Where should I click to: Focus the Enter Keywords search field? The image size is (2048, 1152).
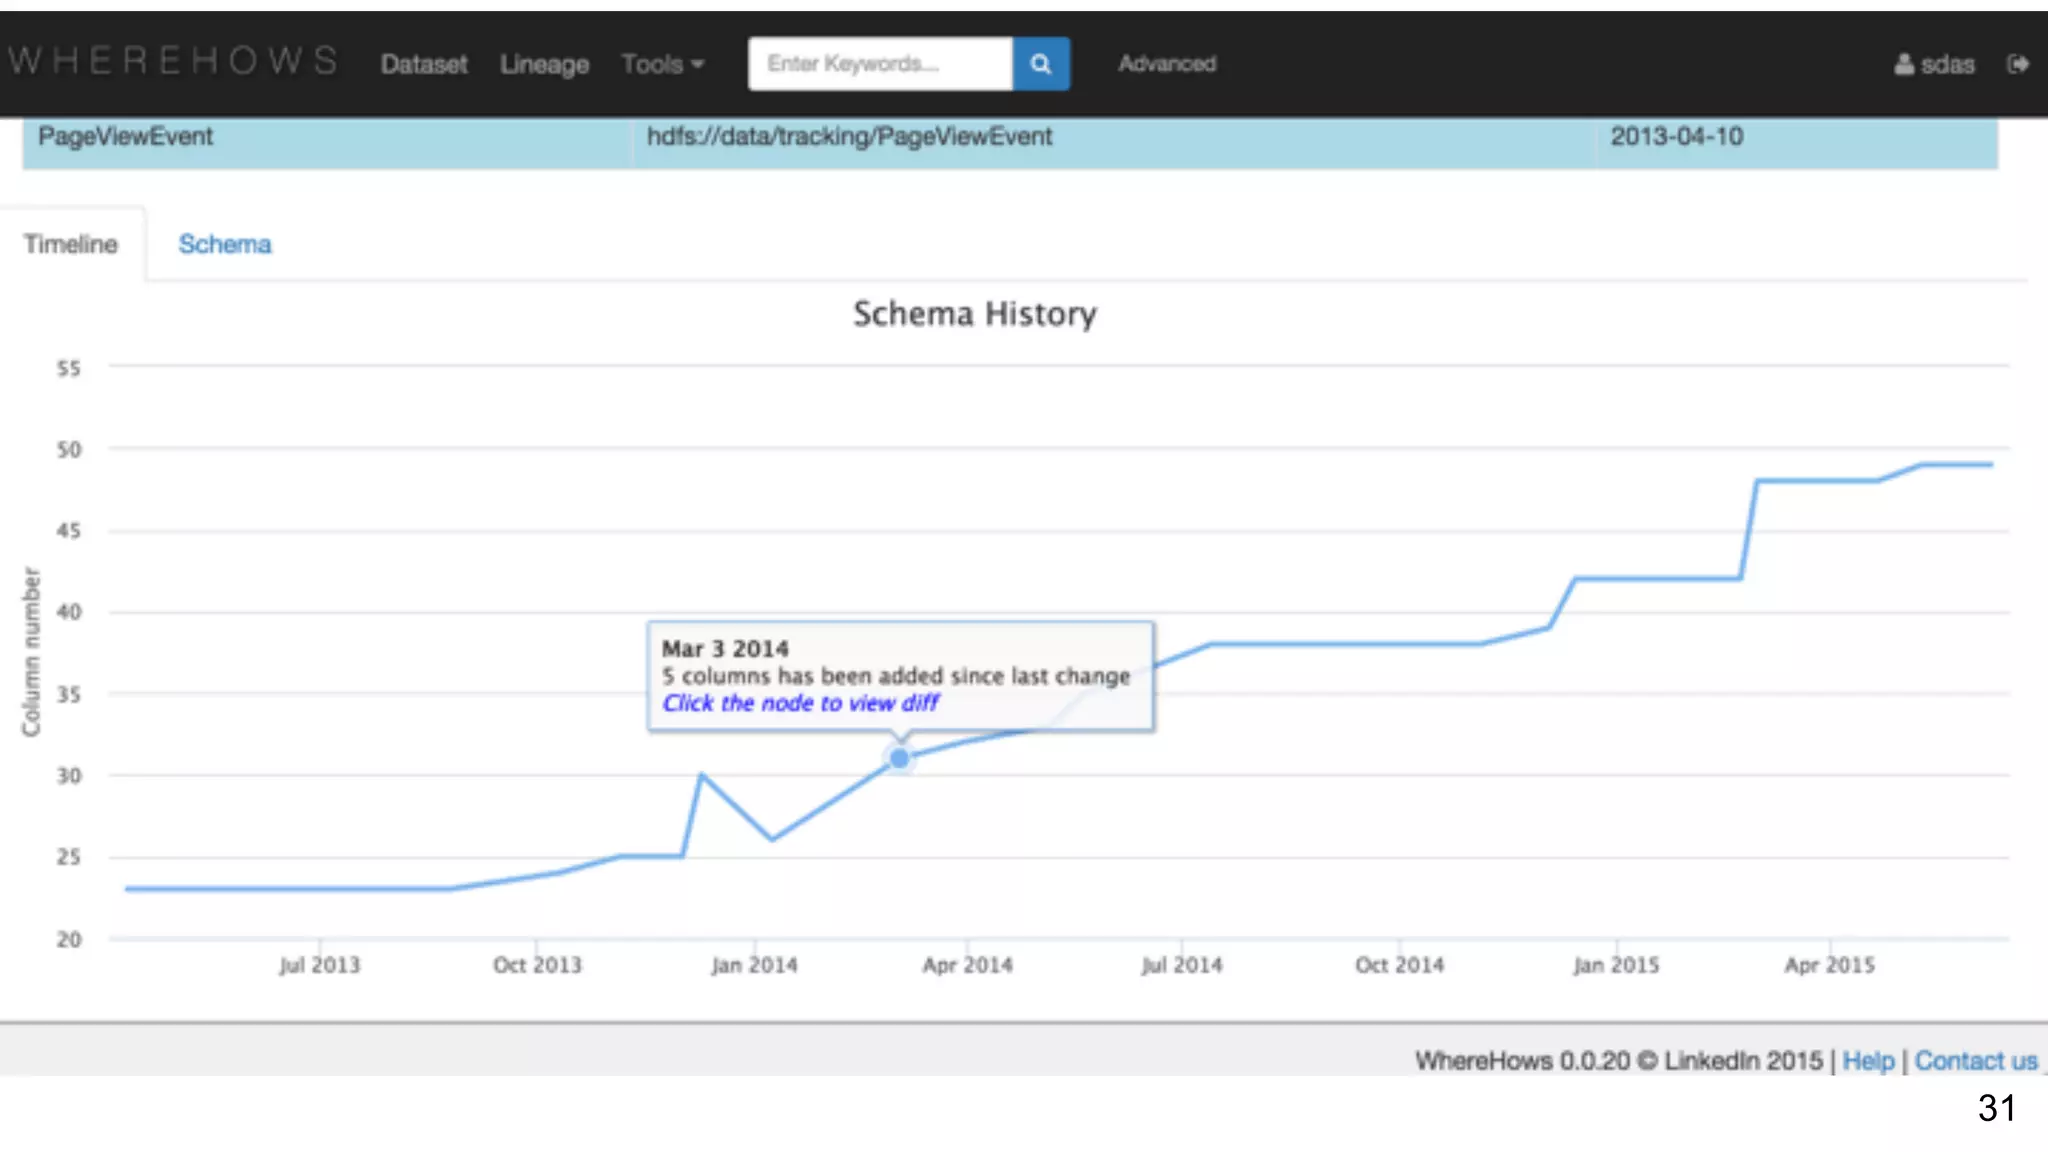pos(880,64)
